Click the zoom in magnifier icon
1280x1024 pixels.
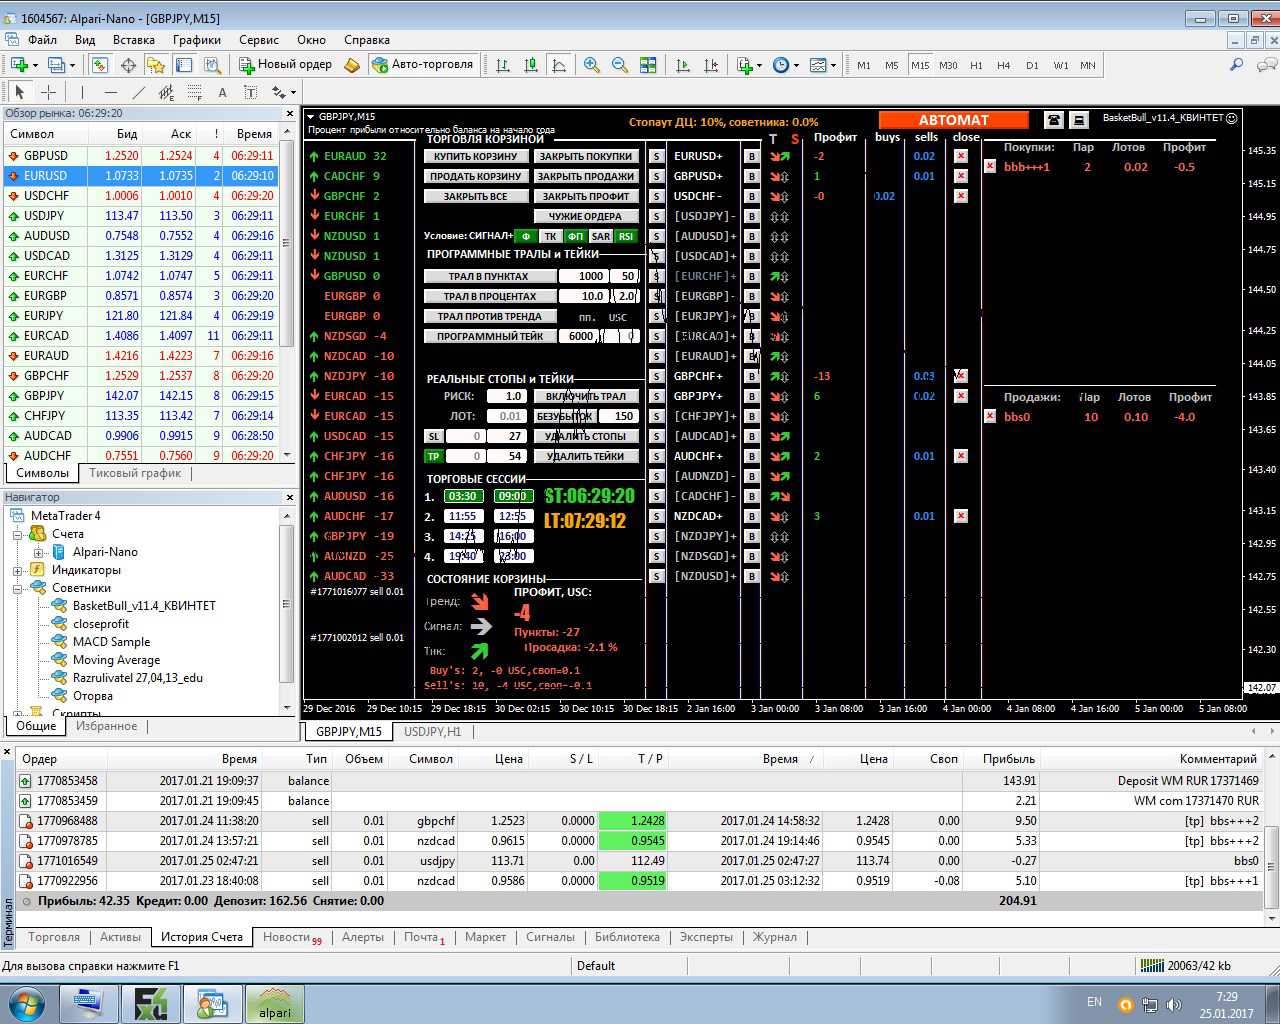tap(592, 65)
